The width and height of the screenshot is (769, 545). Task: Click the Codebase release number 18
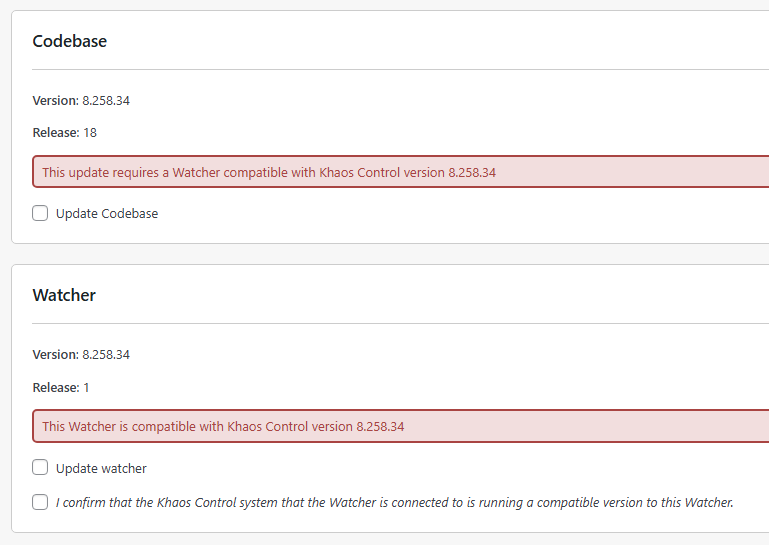(90, 132)
